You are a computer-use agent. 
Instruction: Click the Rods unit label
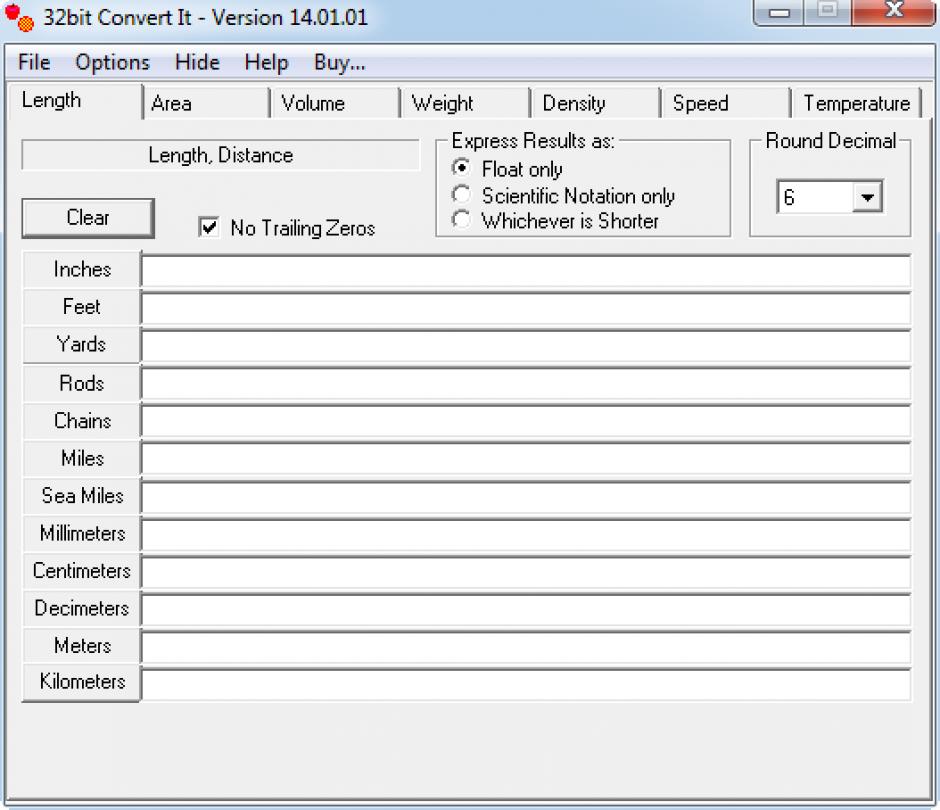pos(82,383)
